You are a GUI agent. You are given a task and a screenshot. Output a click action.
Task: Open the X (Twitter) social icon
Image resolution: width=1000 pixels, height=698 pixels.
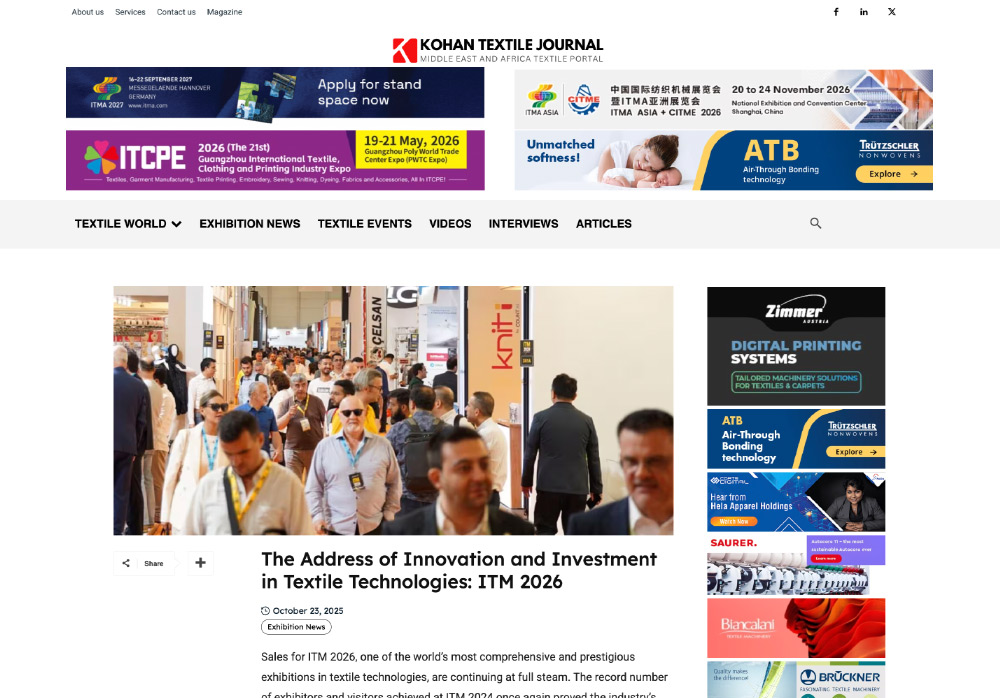tap(892, 12)
